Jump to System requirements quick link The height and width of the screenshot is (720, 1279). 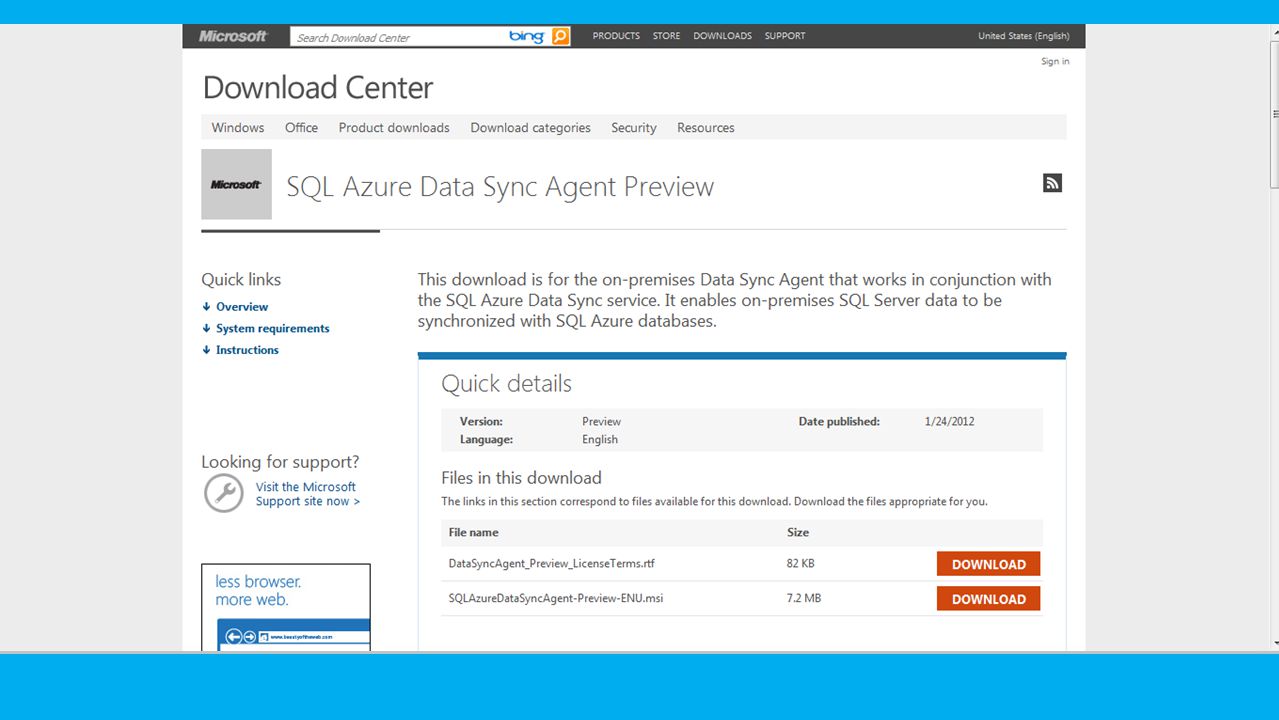tap(272, 328)
